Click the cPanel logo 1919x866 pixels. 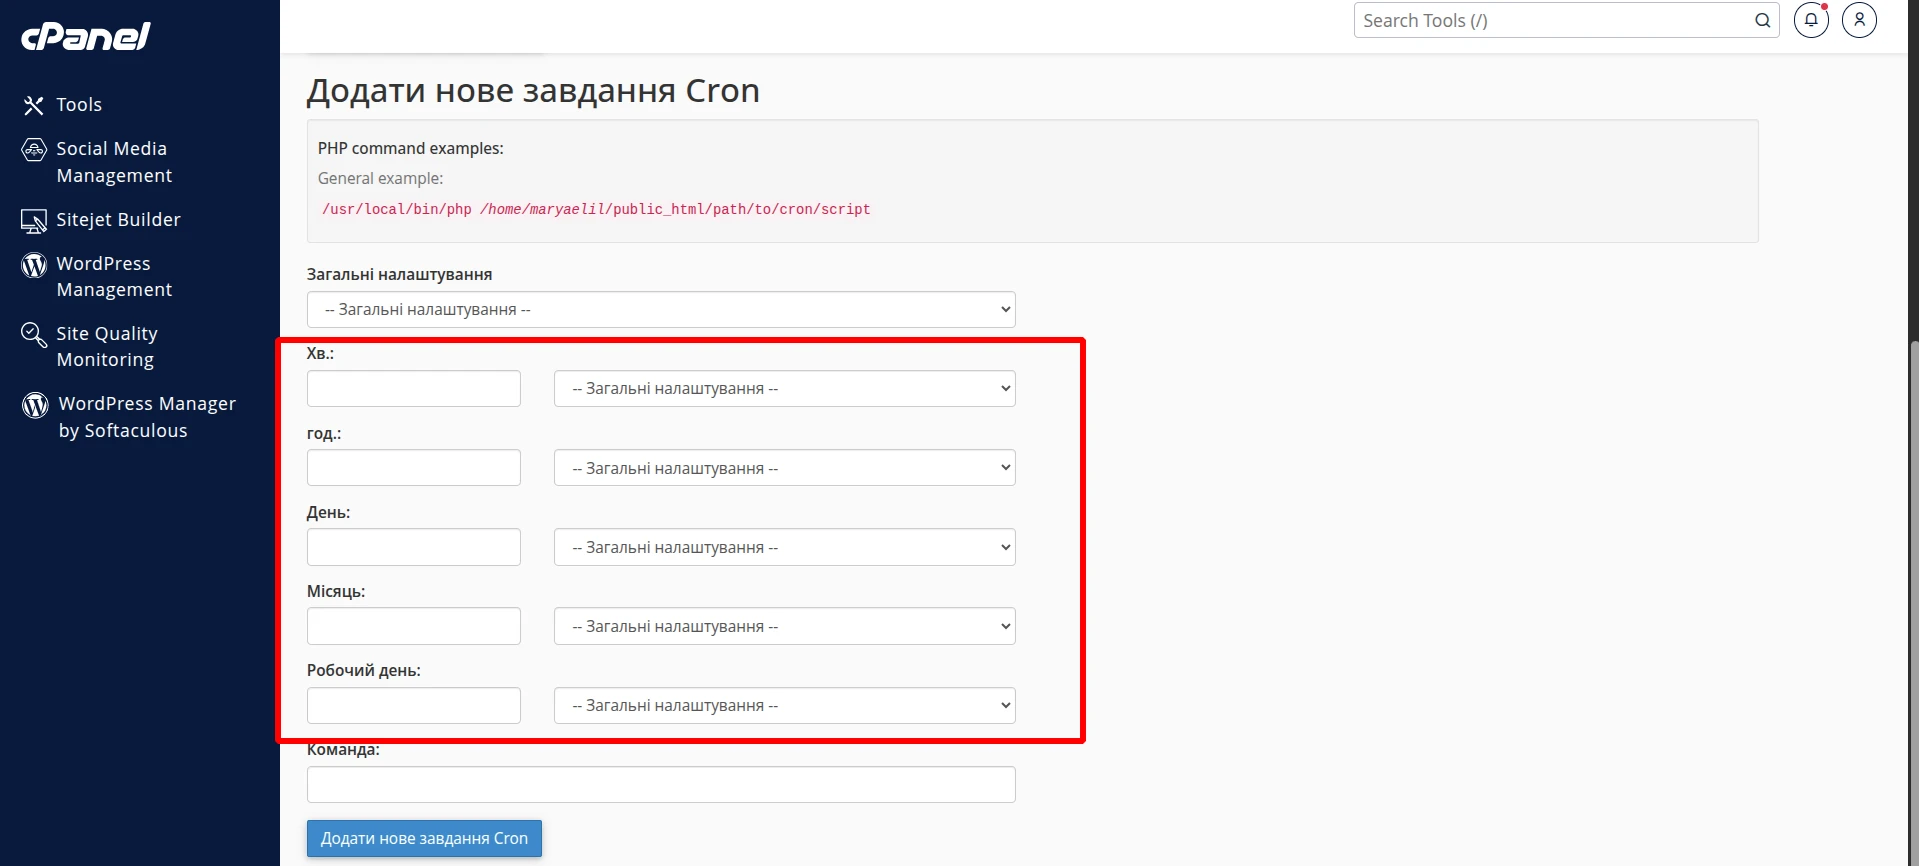[x=86, y=37]
